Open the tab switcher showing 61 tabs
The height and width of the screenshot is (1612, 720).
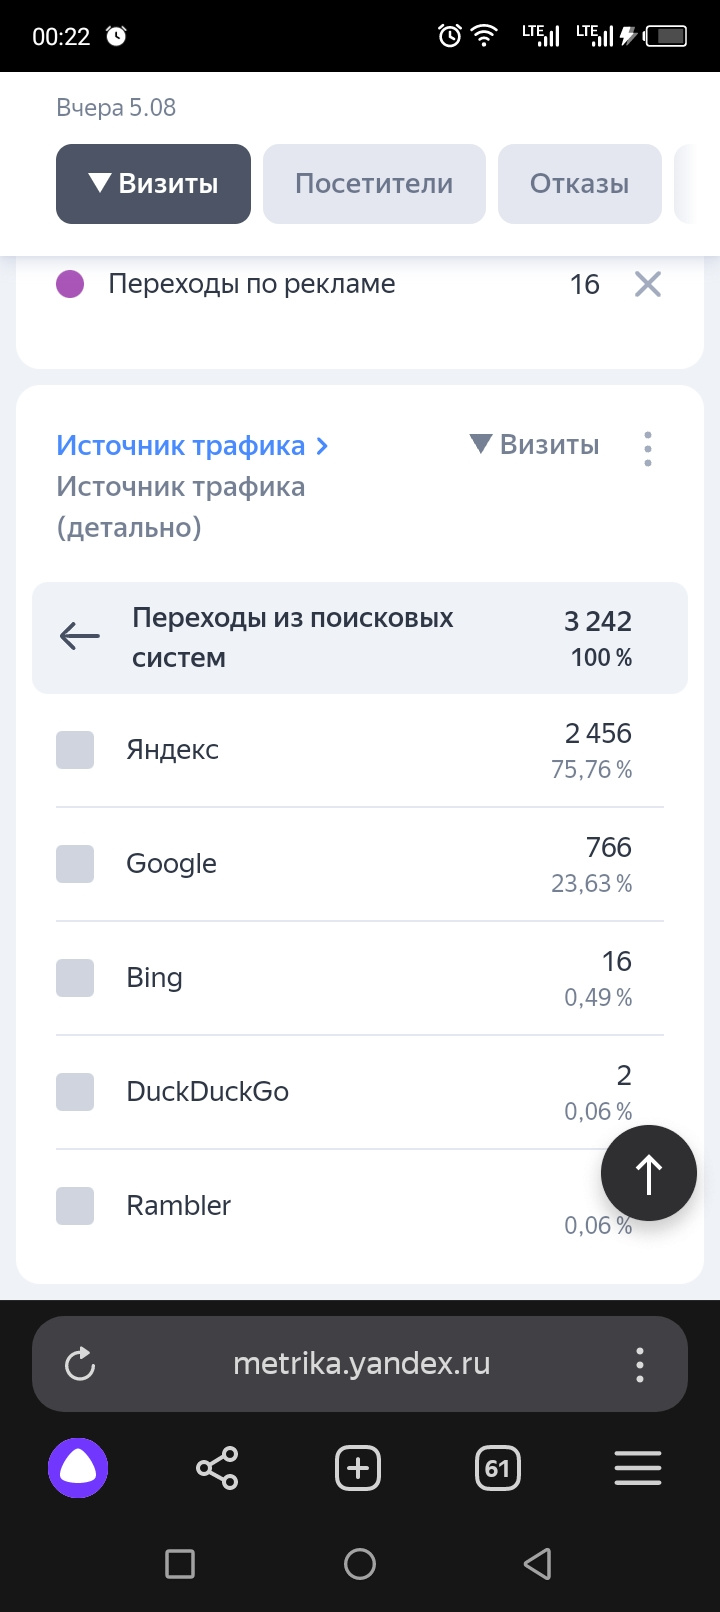[x=497, y=1468]
